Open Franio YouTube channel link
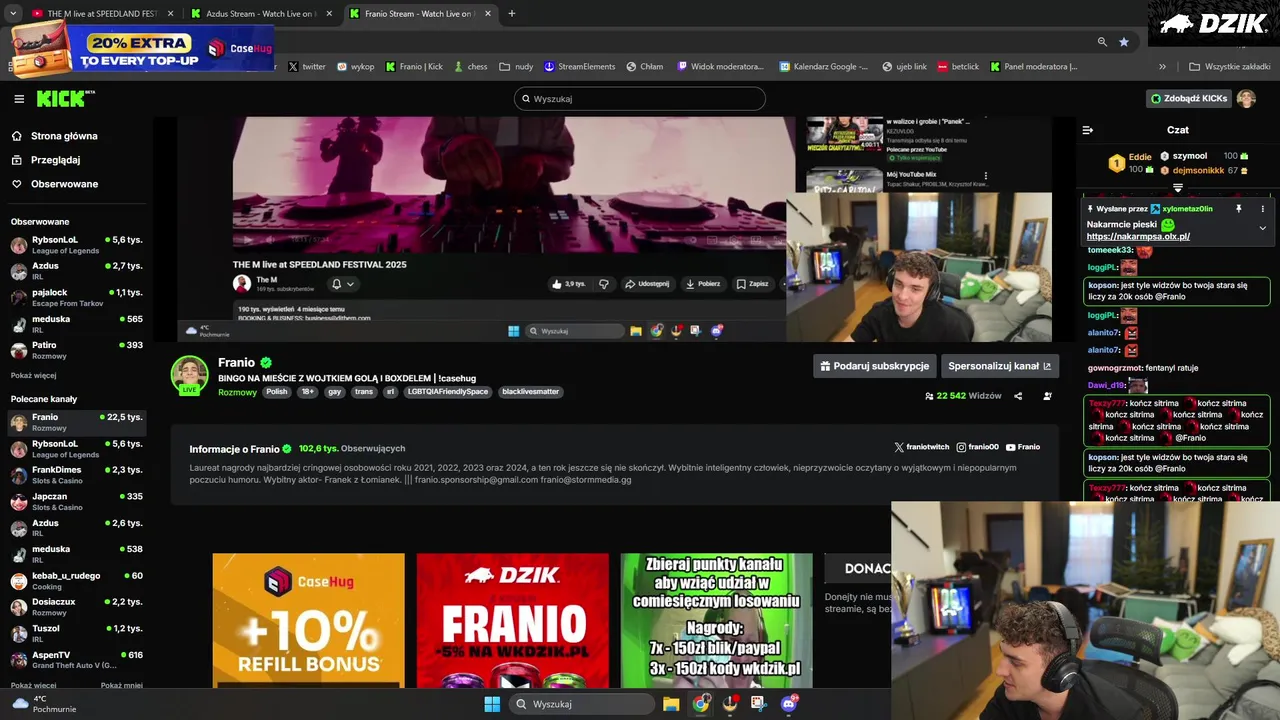Screen dimensions: 1280x720 1022,447
